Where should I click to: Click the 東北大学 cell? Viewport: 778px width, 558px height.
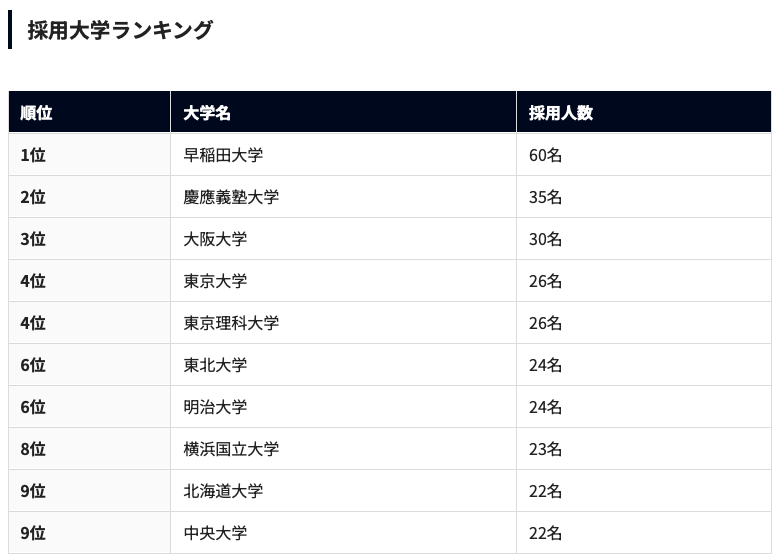[343, 365]
